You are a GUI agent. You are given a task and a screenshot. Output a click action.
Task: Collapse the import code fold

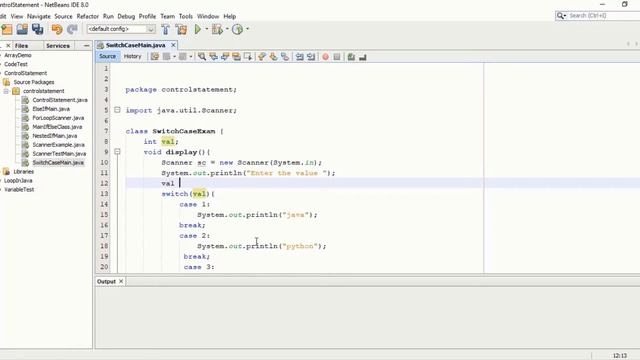tap(117, 110)
